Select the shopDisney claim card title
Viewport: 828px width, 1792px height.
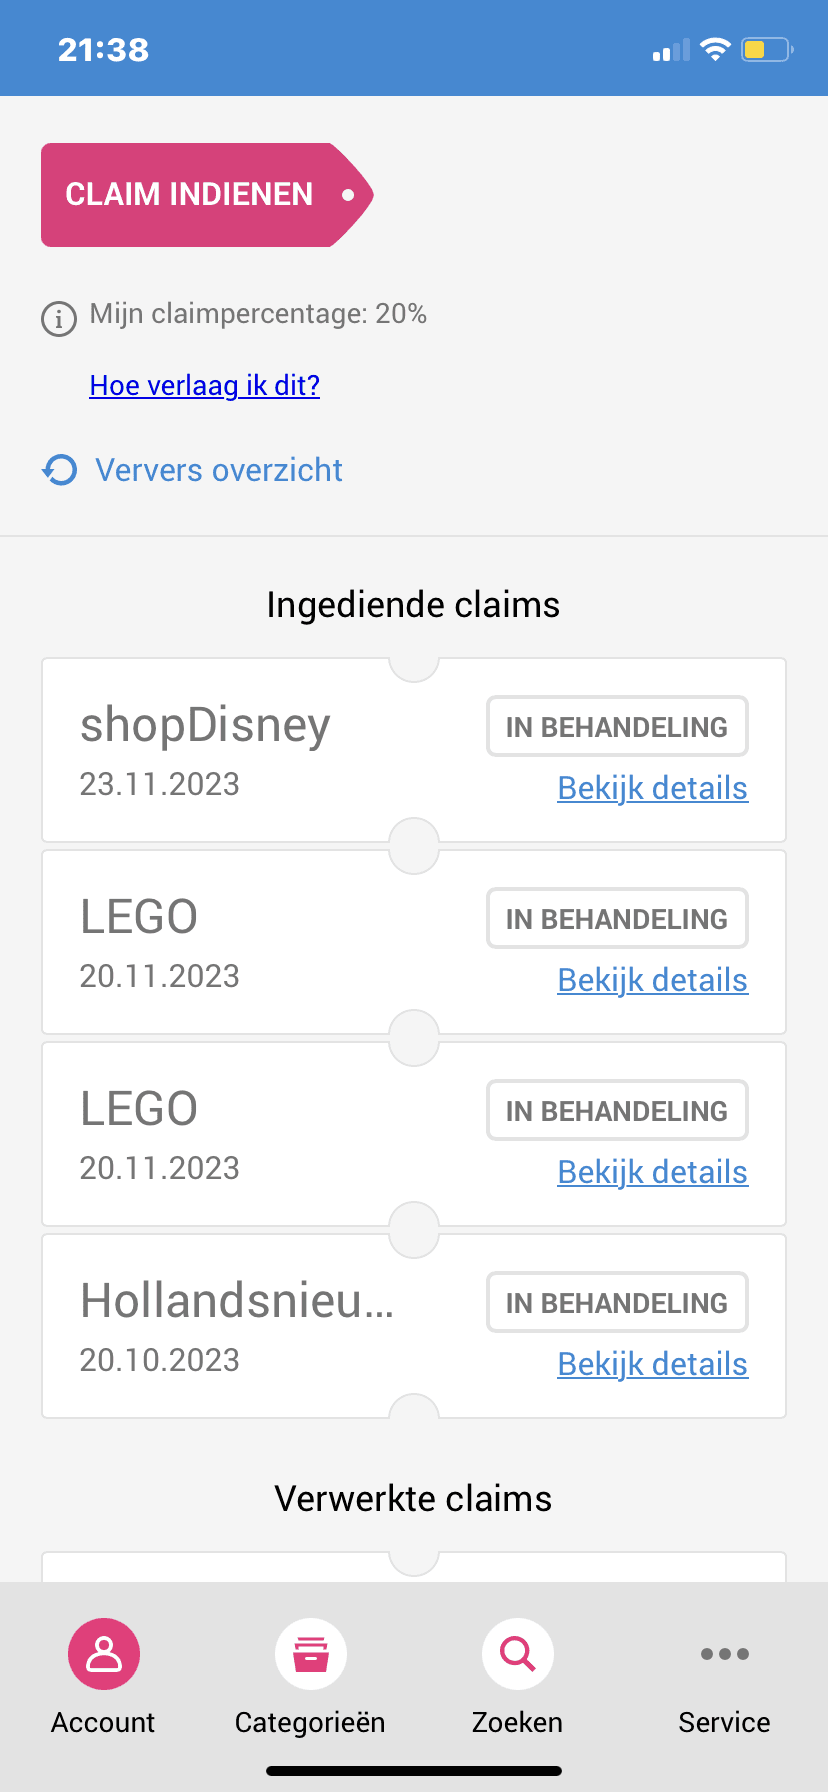(205, 725)
